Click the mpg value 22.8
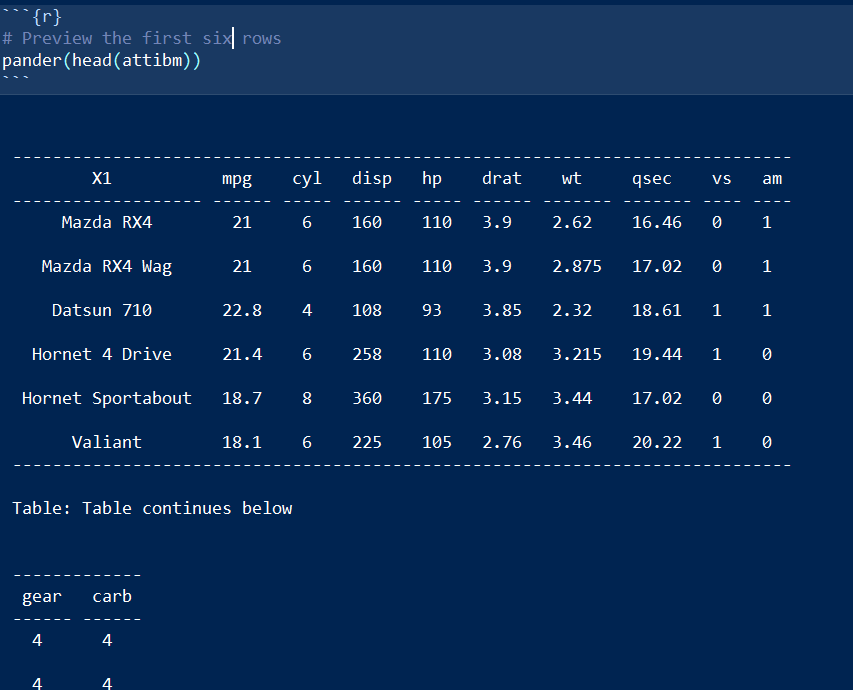This screenshot has width=853, height=690. (x=242, y=310)
